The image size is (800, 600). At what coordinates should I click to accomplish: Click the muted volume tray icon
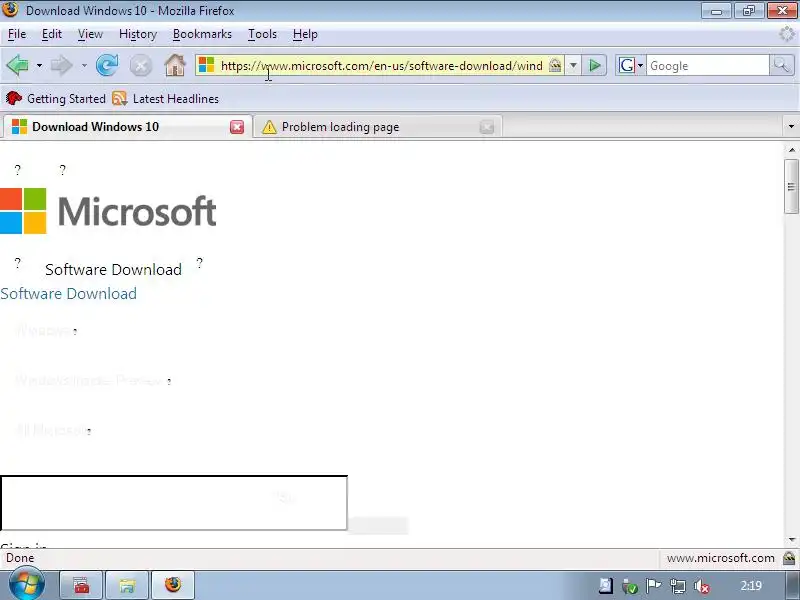pyautogui.click(x=702, y=586)
